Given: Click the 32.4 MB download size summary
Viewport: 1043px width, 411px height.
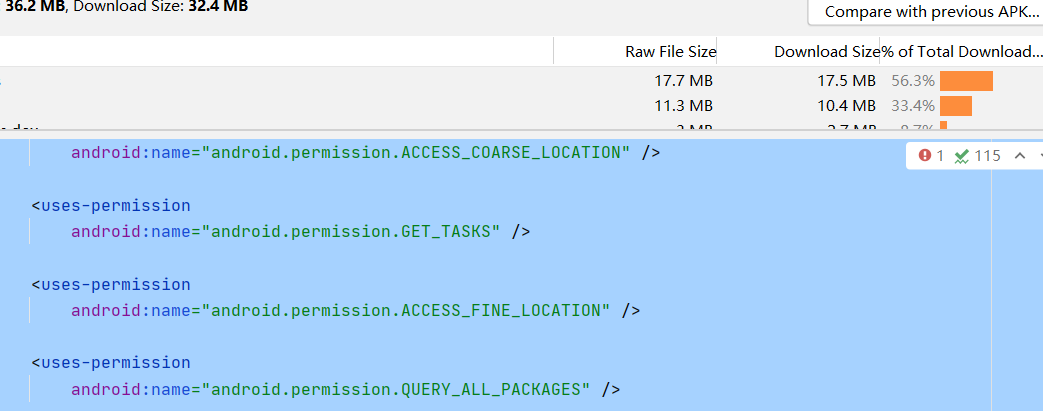Looking at the screenshot, I should (x=218, y=6).
